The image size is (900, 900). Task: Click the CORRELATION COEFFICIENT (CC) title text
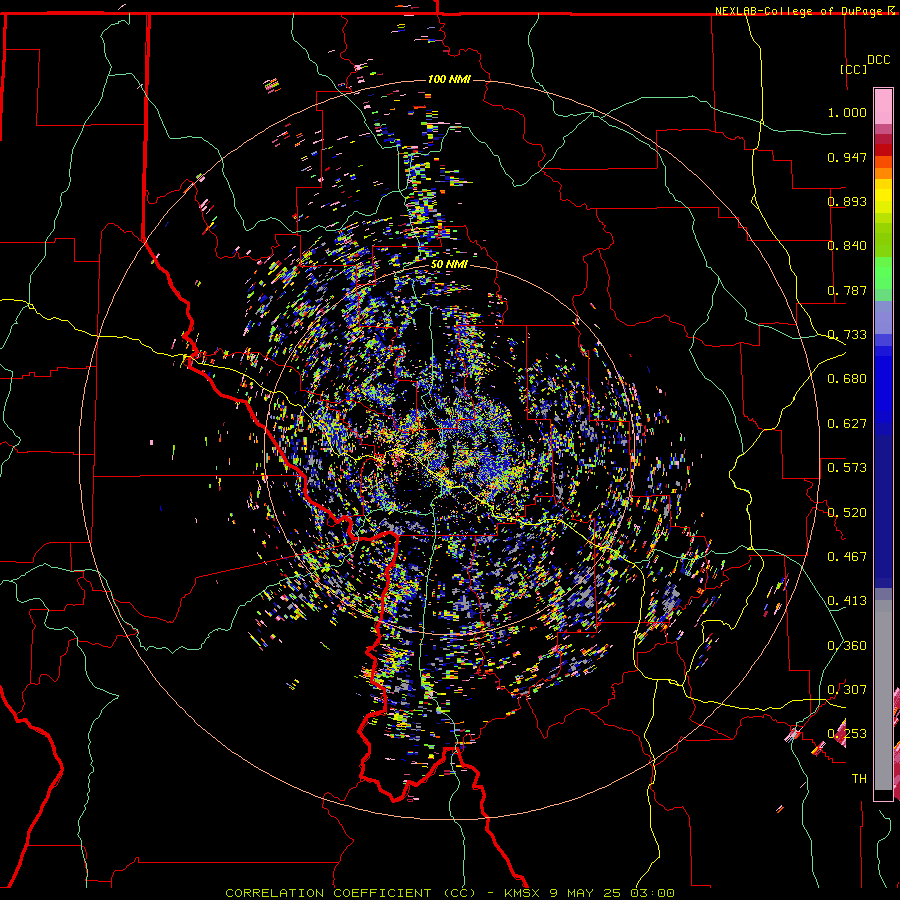click(x=350, y=893)
